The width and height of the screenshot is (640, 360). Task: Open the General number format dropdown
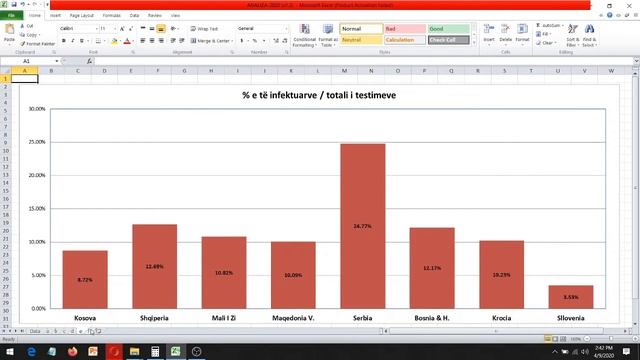[286, 29]
